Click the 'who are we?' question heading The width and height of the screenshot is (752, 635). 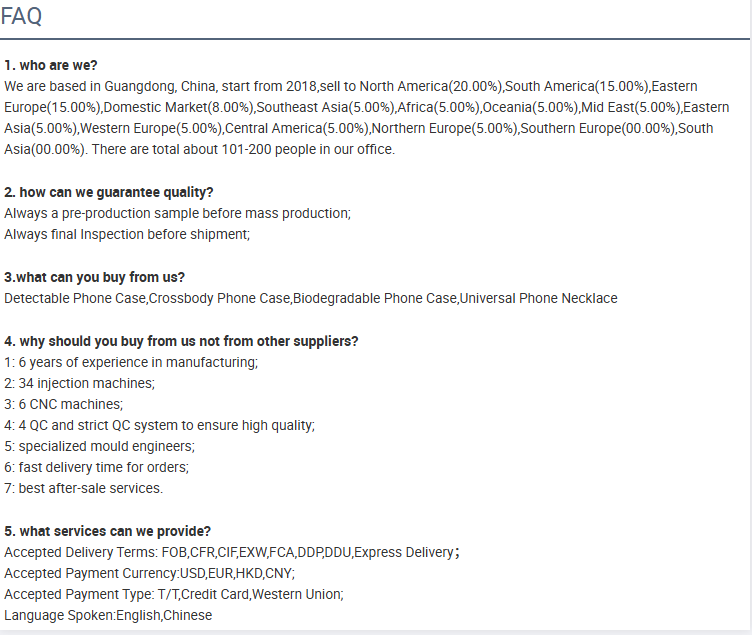coord(51,65)
